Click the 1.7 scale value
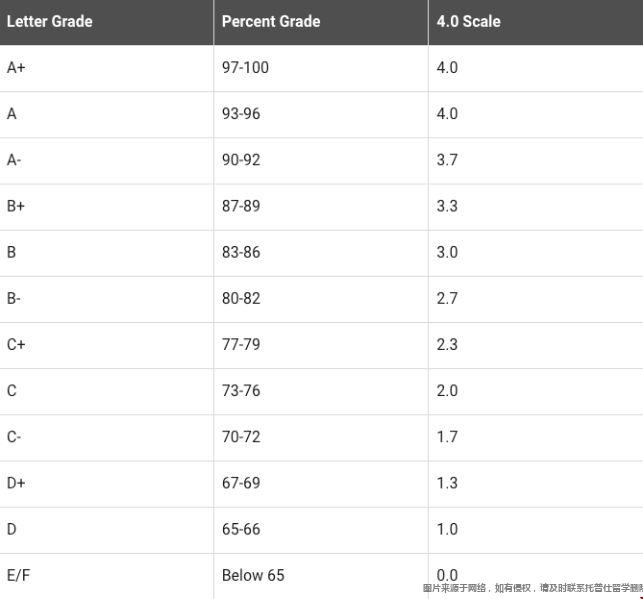 click(x=447, y=437)
